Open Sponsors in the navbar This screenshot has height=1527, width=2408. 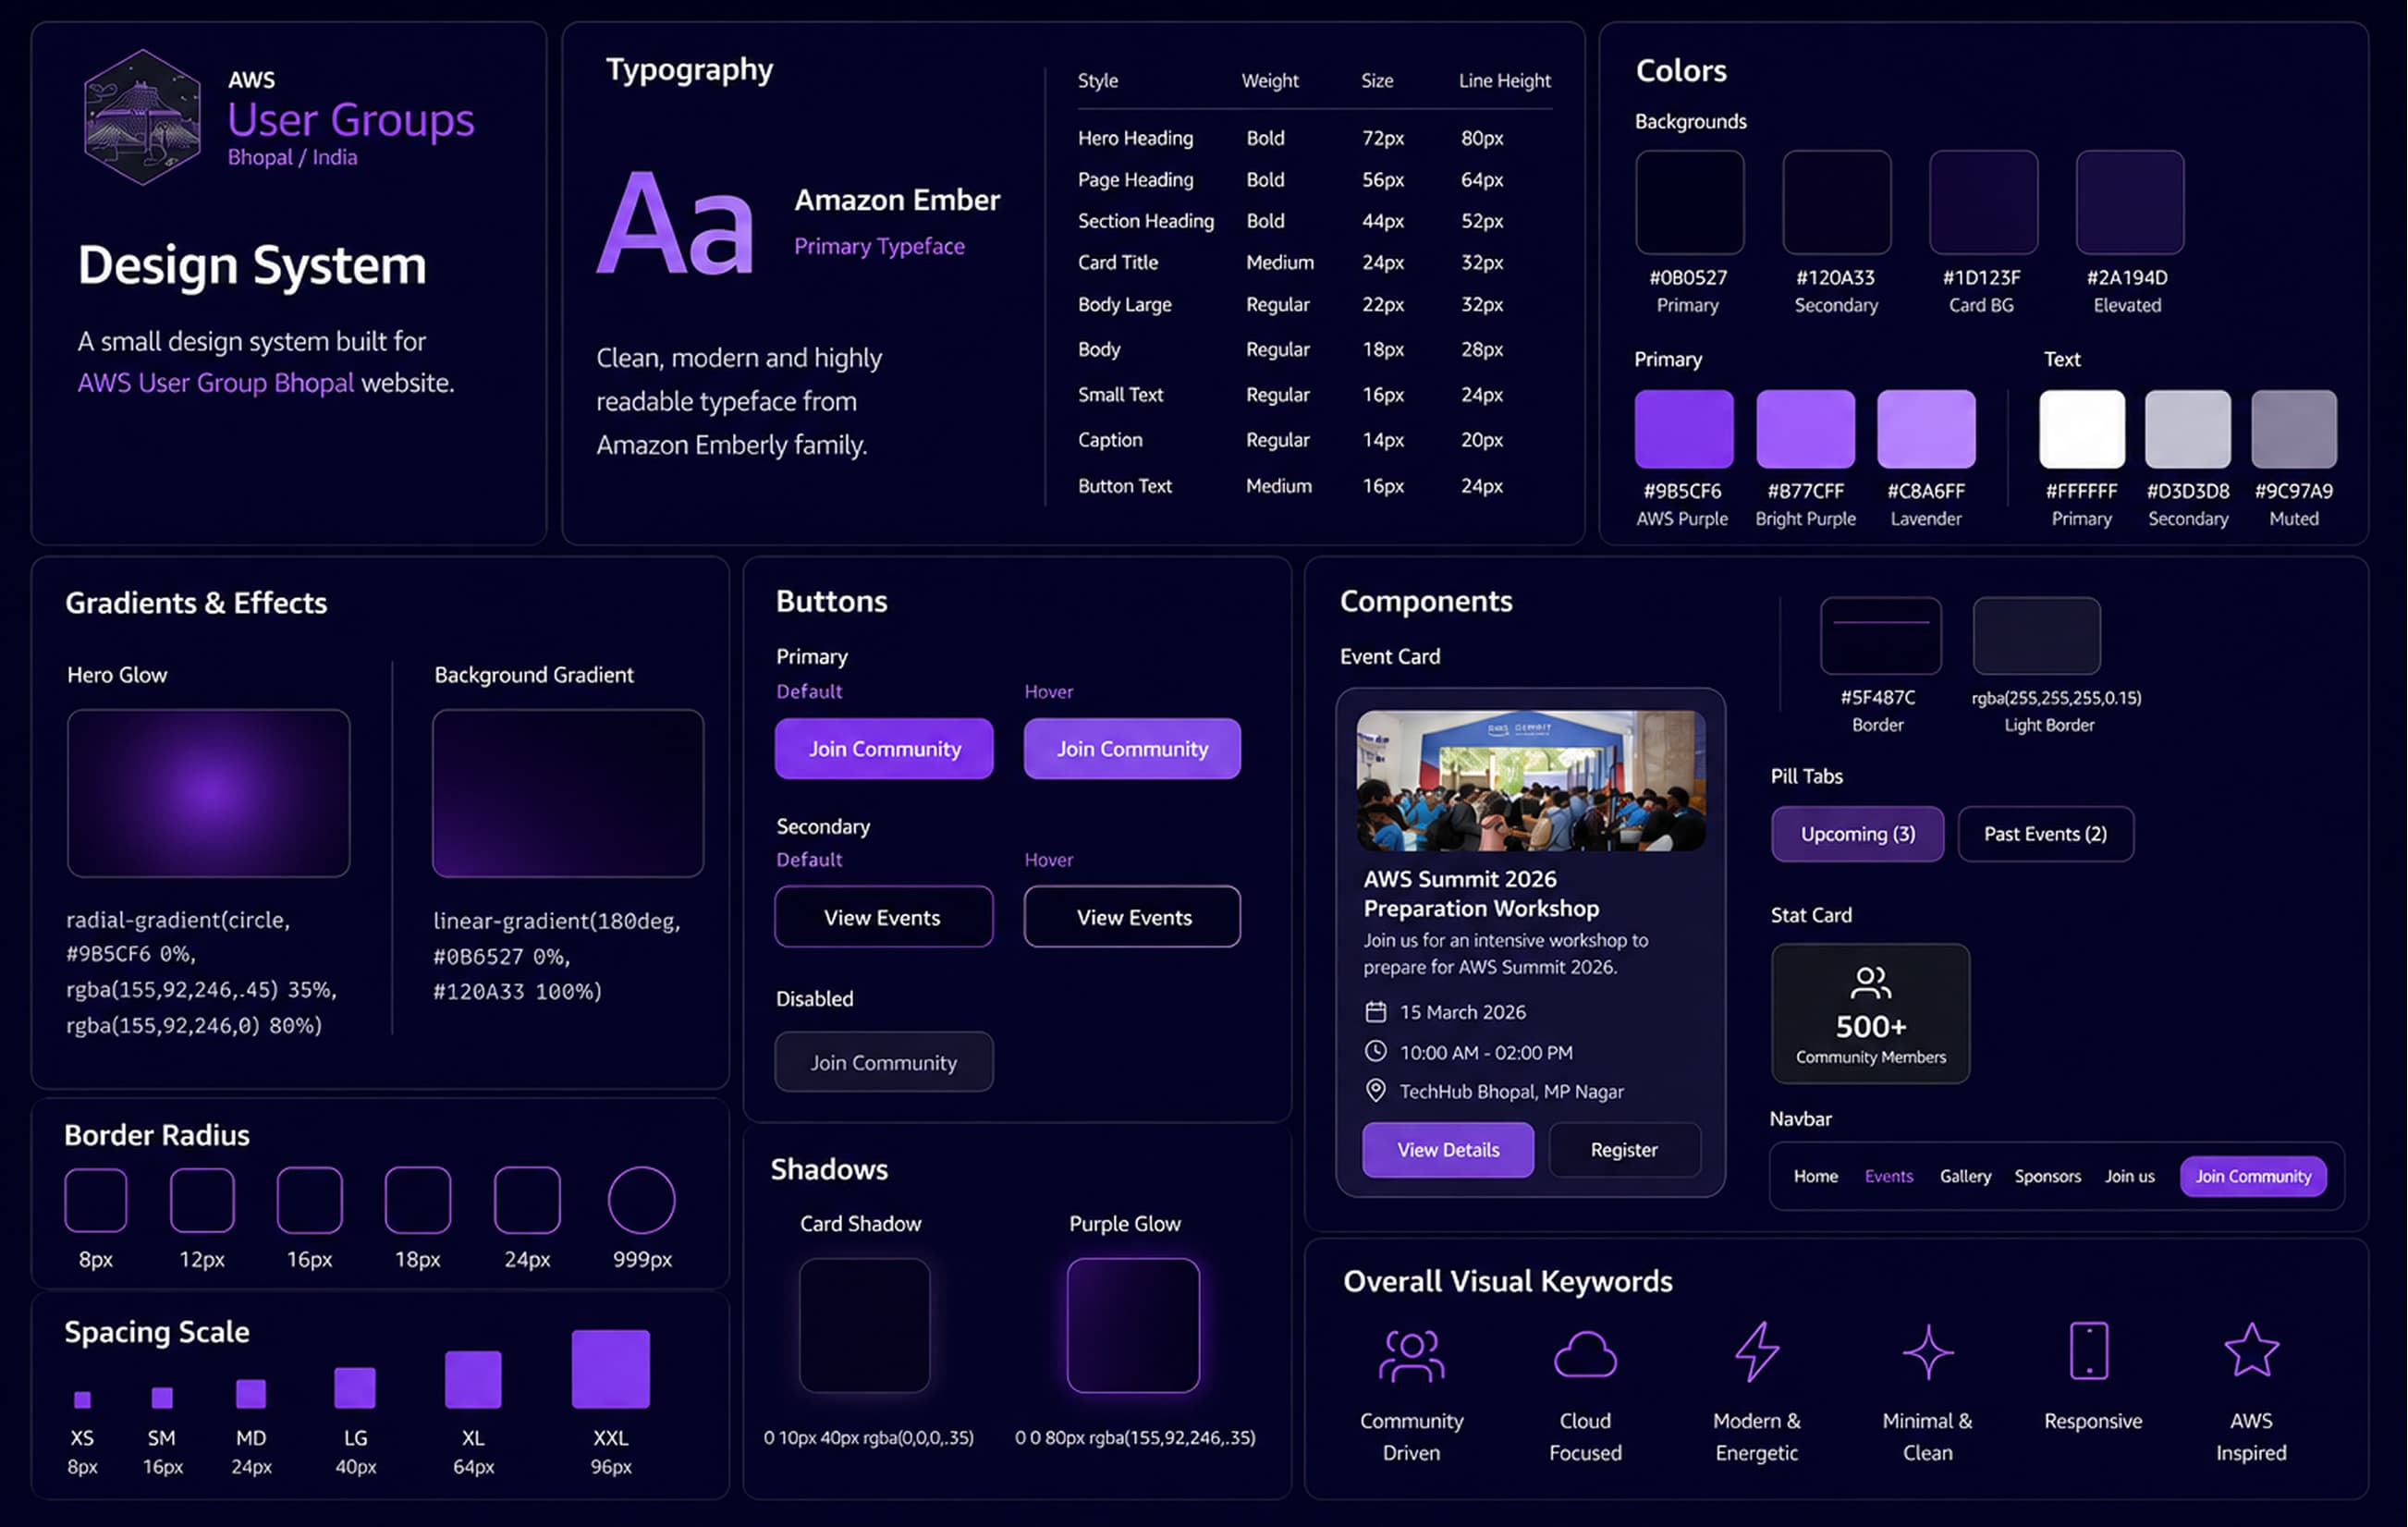pyautogui.click(x=2047, y=1177)
